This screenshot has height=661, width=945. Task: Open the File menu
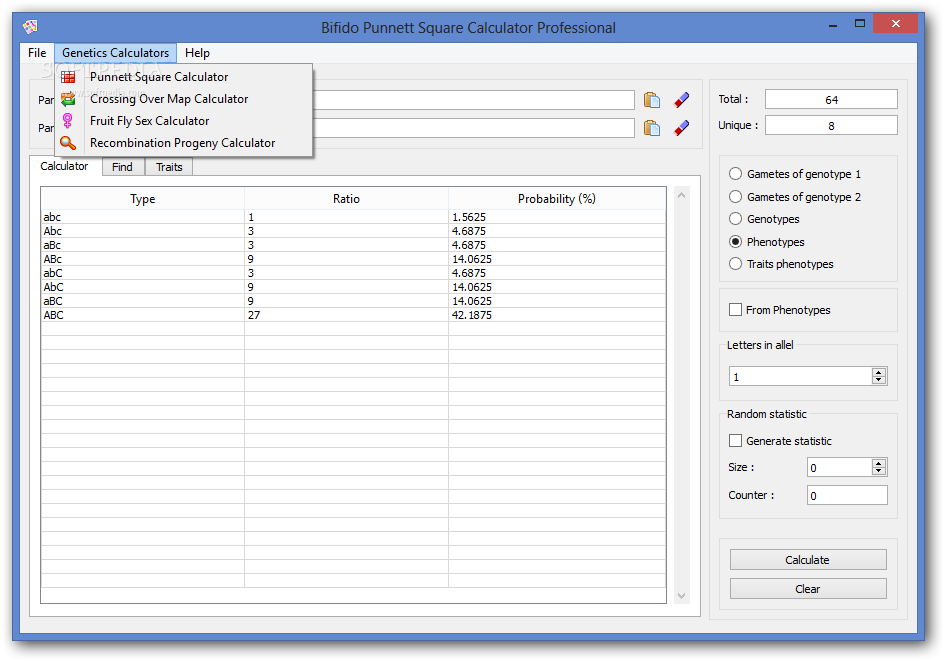point(37,53)
